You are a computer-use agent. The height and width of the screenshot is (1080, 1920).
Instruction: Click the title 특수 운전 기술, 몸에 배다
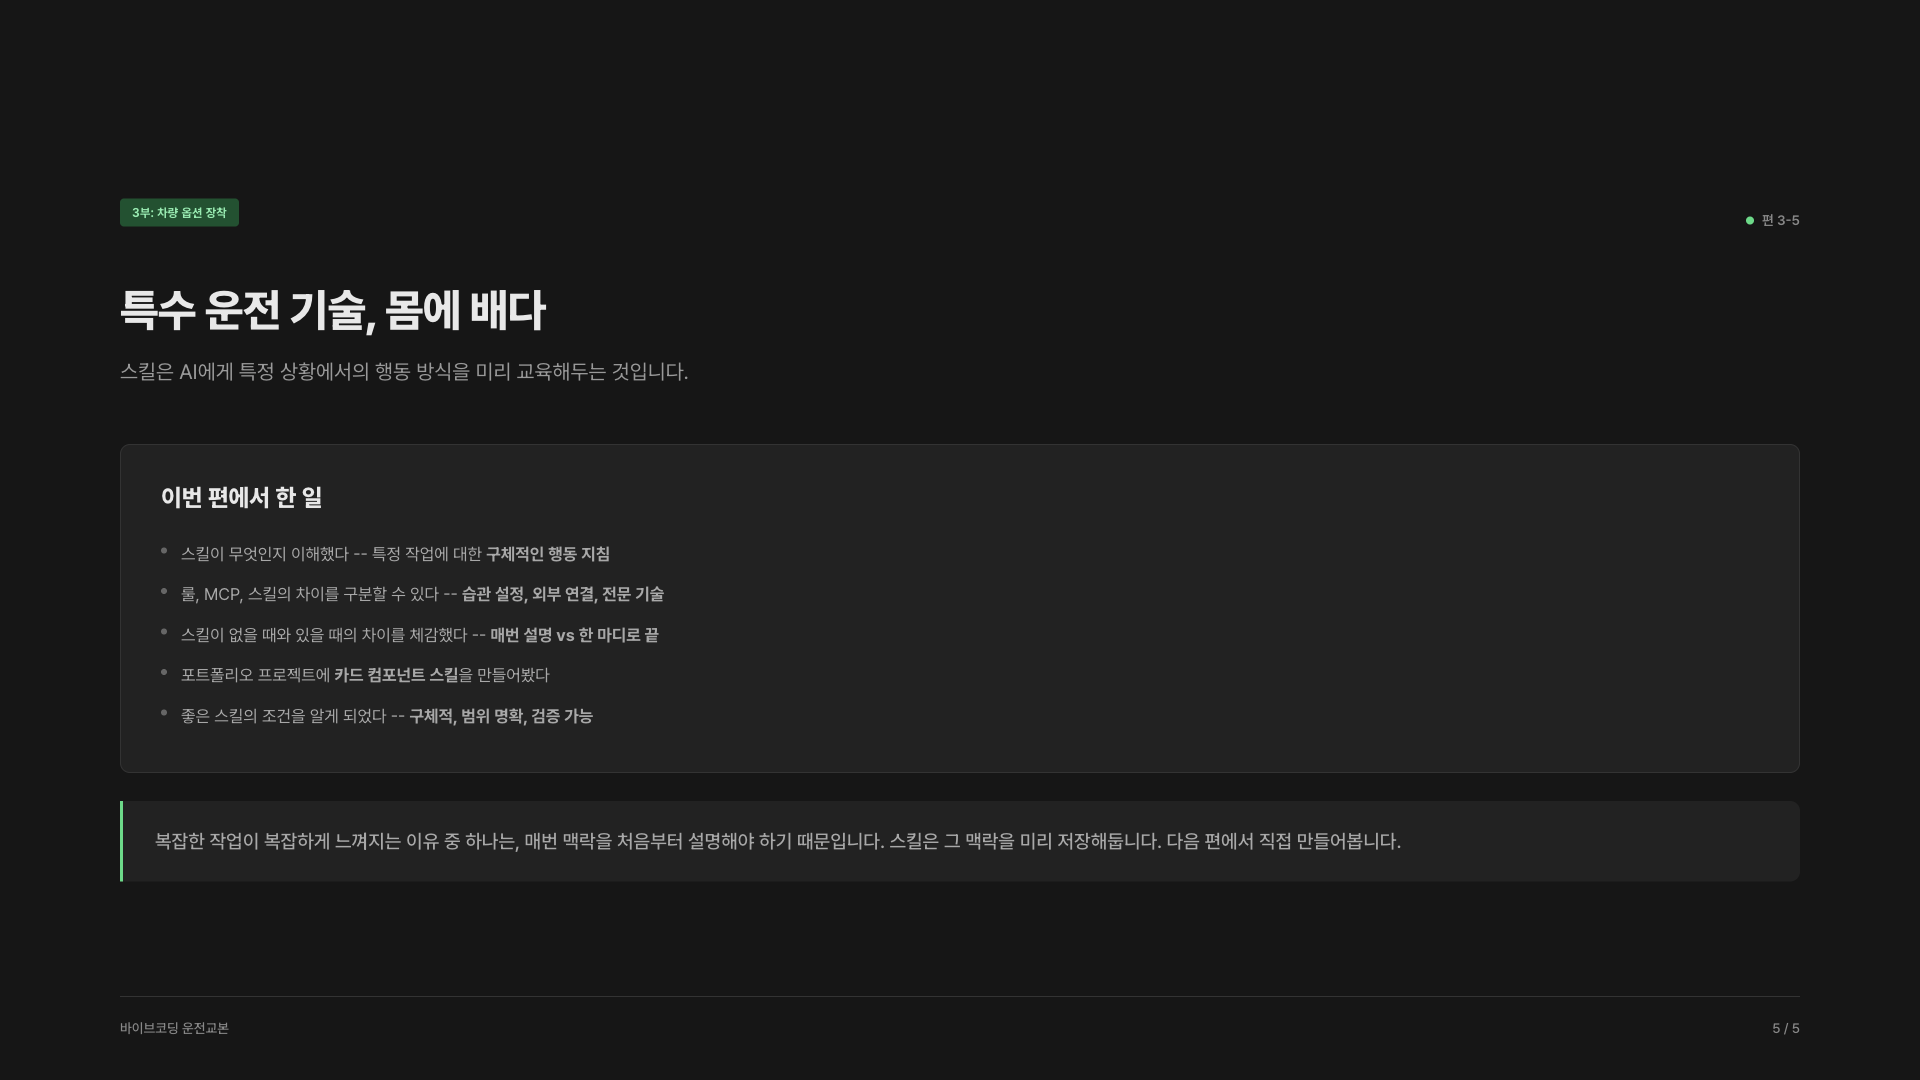(332, 310)
